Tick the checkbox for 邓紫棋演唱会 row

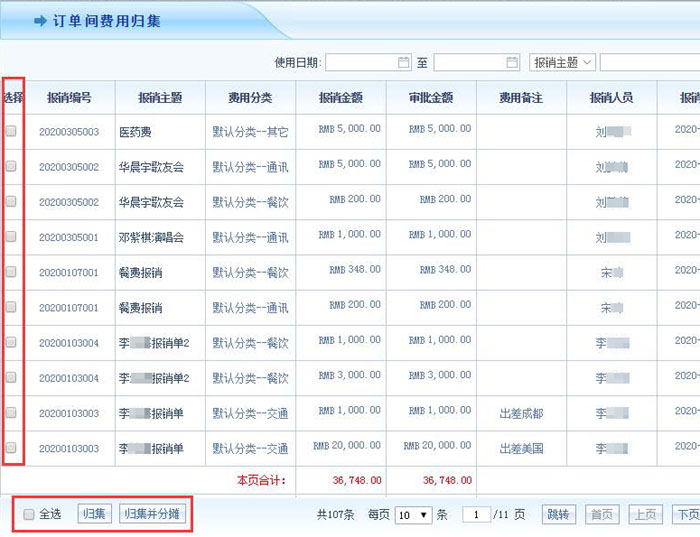11,237
